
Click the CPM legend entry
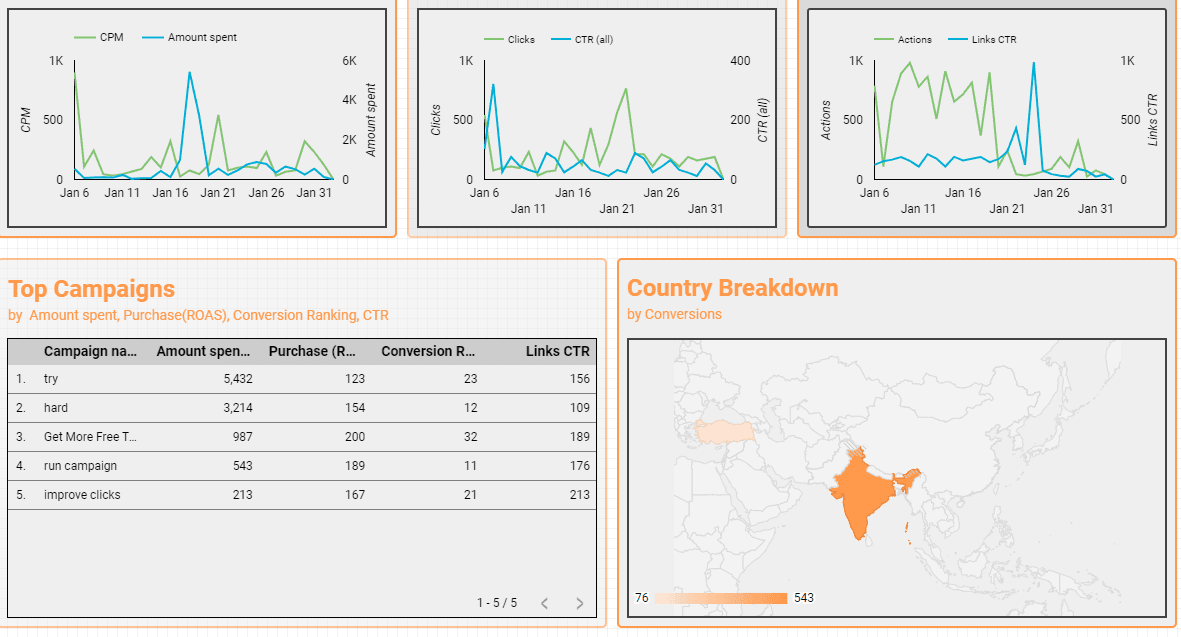pos(99,37)
